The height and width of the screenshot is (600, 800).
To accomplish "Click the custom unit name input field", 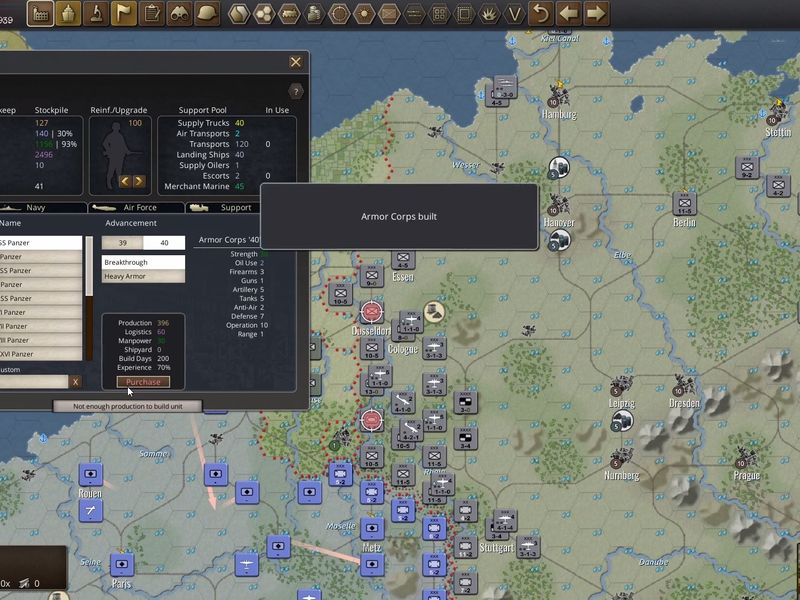I will click(x=34, y=382).
